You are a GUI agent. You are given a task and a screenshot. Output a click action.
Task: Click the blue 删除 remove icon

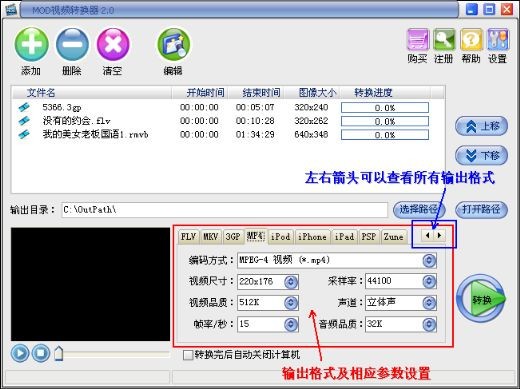[72, 44]
